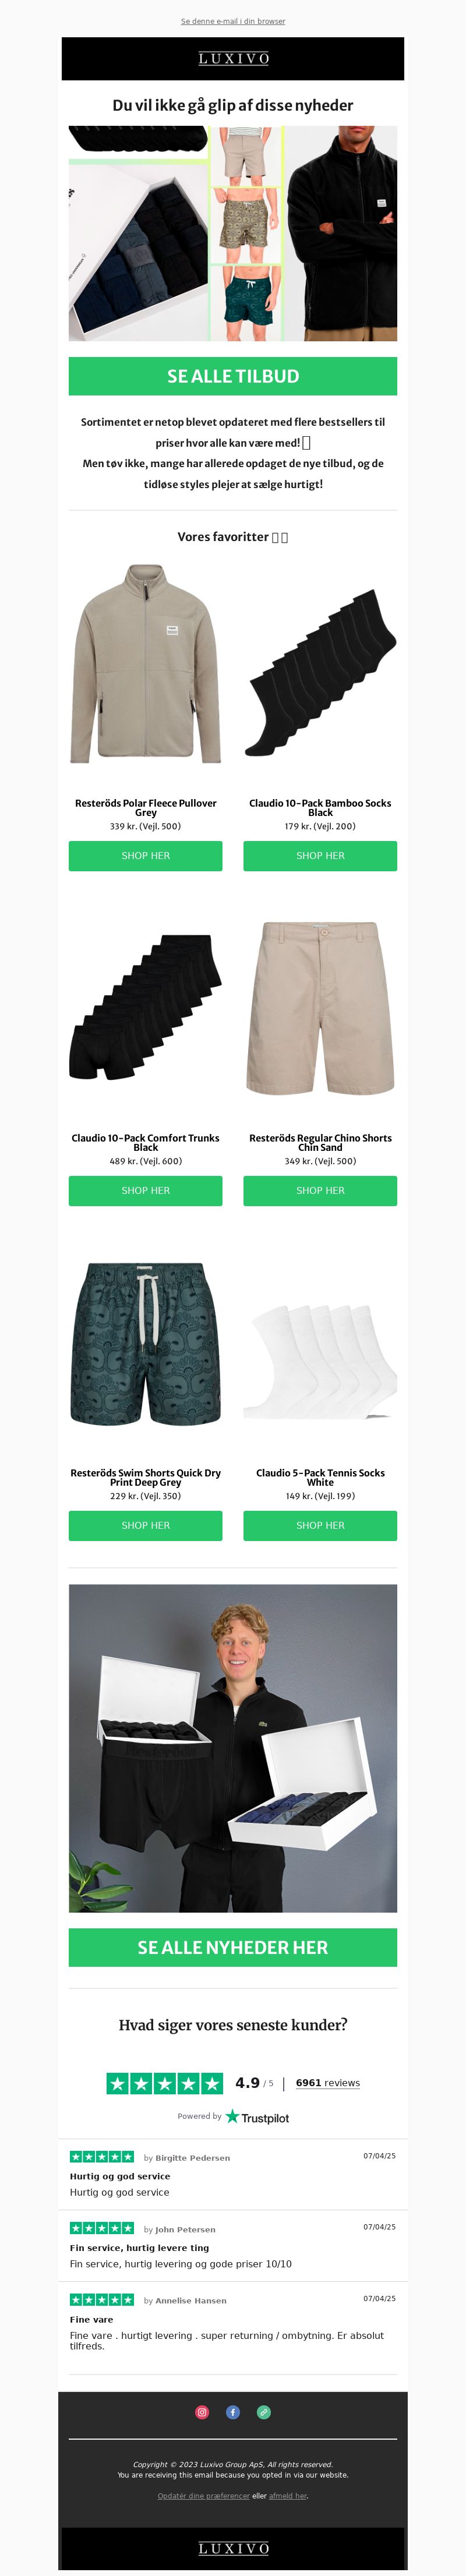Click the 'SE ALLE TILBUD' button

233,376
